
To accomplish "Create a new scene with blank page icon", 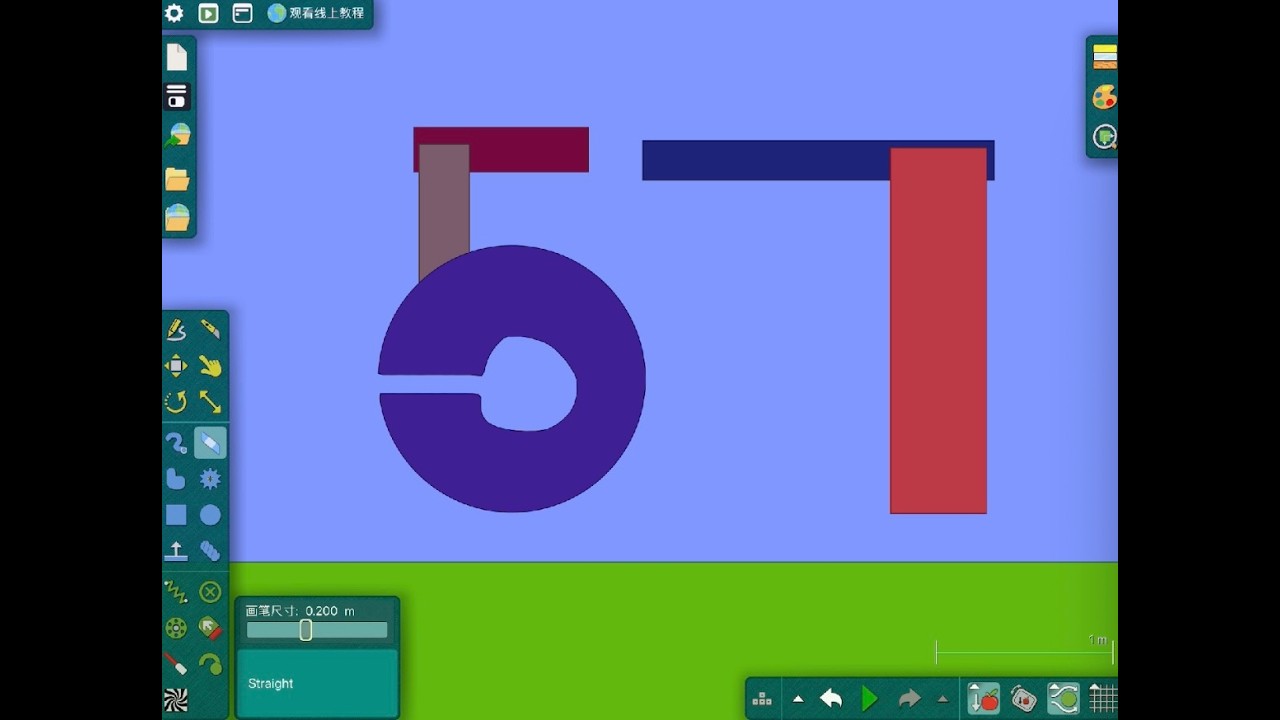I will point(177,57).
